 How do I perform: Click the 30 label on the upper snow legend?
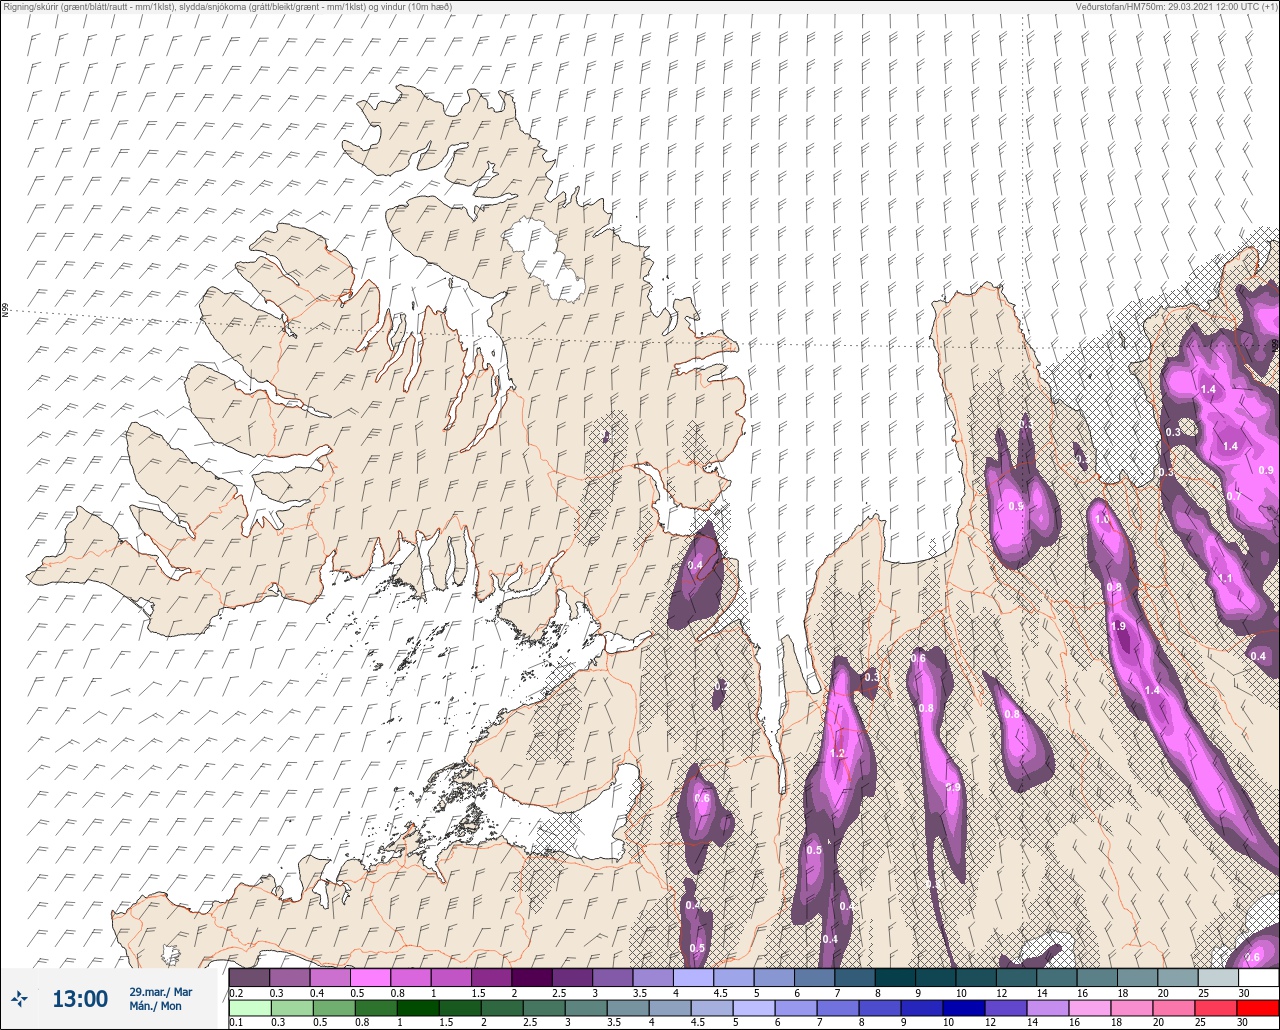tap(1243, 992)
